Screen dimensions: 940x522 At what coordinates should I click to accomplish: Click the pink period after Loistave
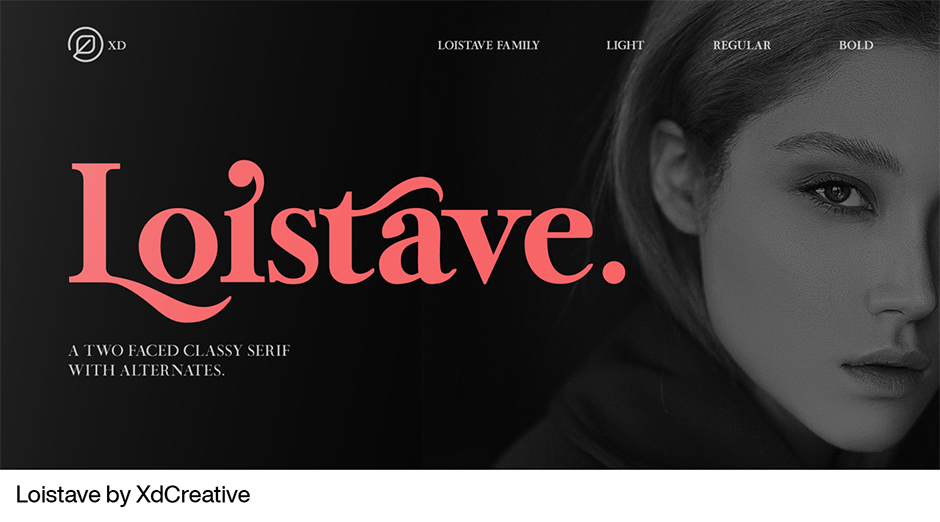tap(613, 270)
